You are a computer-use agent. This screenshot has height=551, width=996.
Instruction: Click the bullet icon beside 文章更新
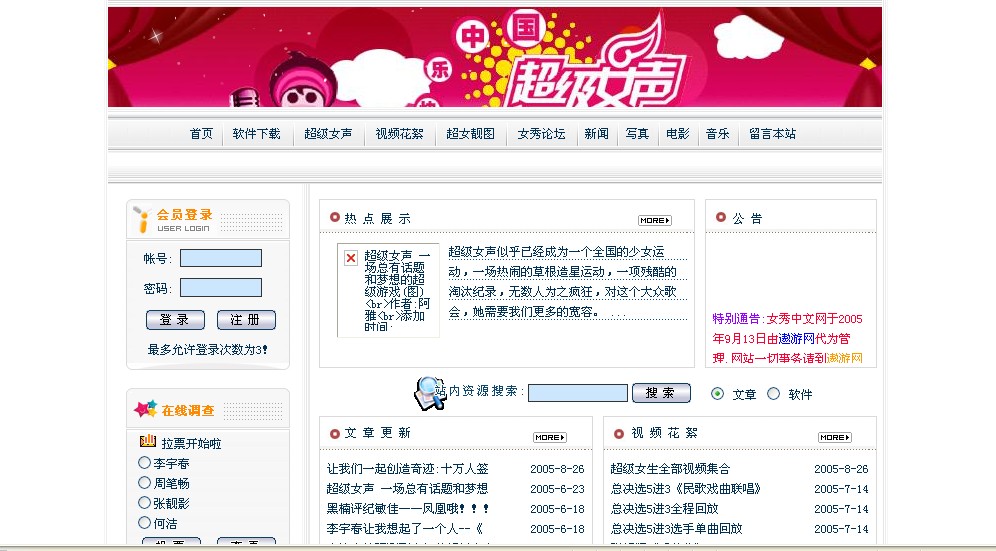[x=335, y=433]
